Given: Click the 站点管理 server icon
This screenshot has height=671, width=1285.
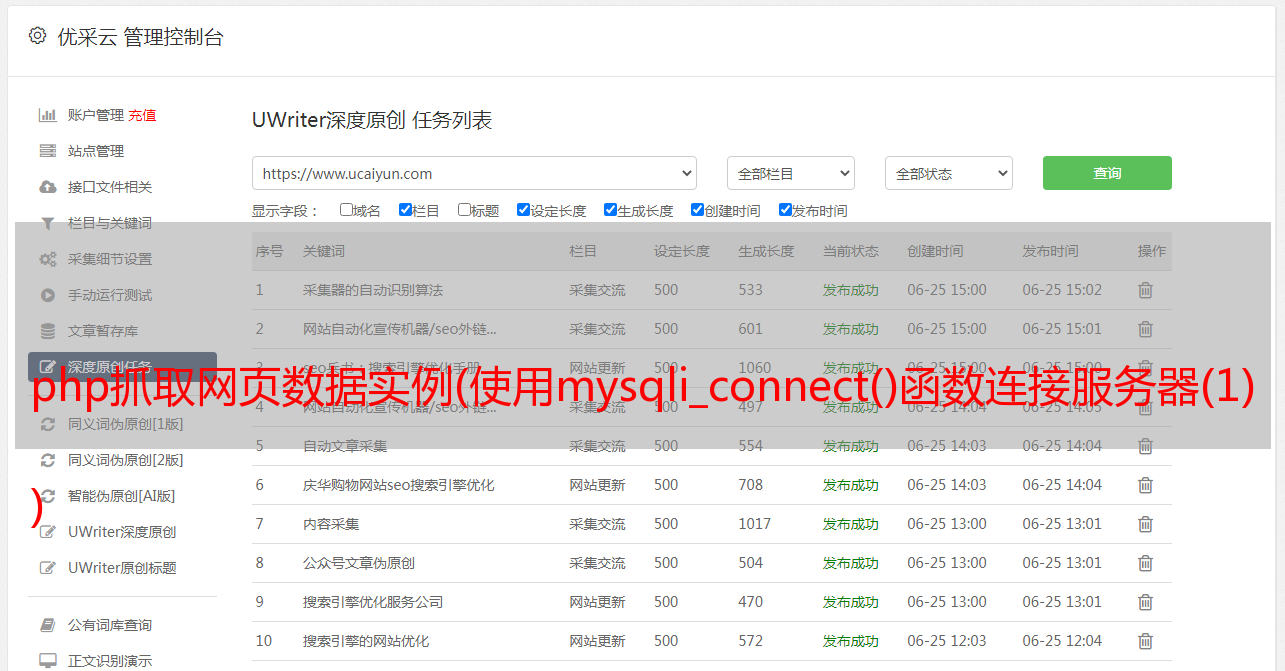Looking at the screenshot, I should (47, 151).
